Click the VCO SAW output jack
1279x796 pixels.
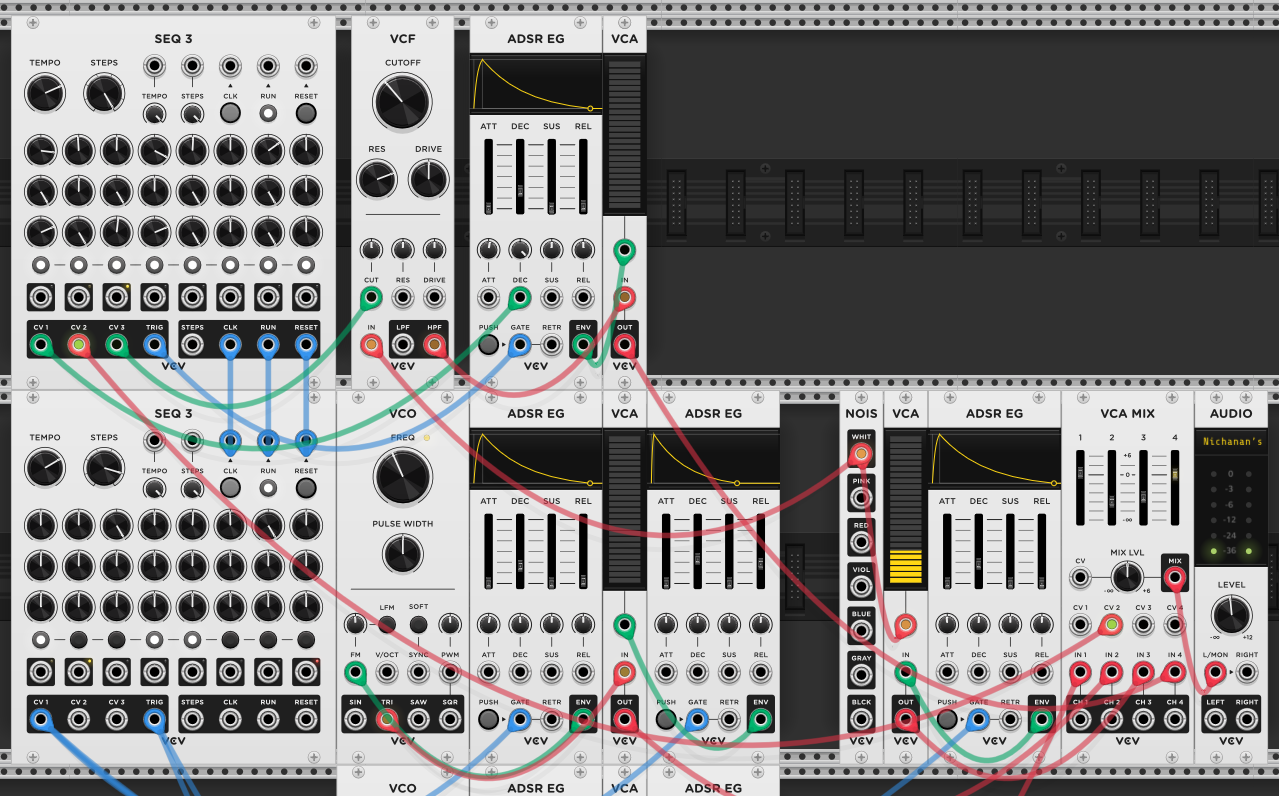pos(419,720)
